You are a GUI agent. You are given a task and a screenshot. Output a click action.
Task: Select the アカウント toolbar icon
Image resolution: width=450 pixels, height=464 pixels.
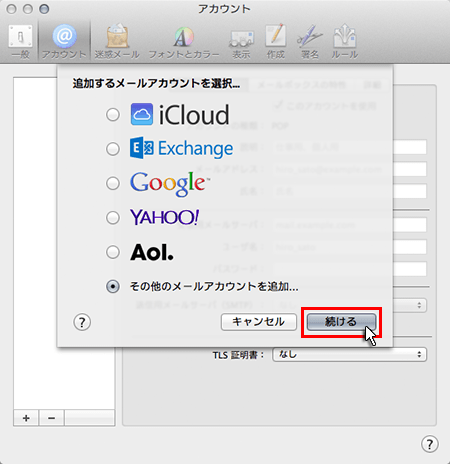(64, 41)
